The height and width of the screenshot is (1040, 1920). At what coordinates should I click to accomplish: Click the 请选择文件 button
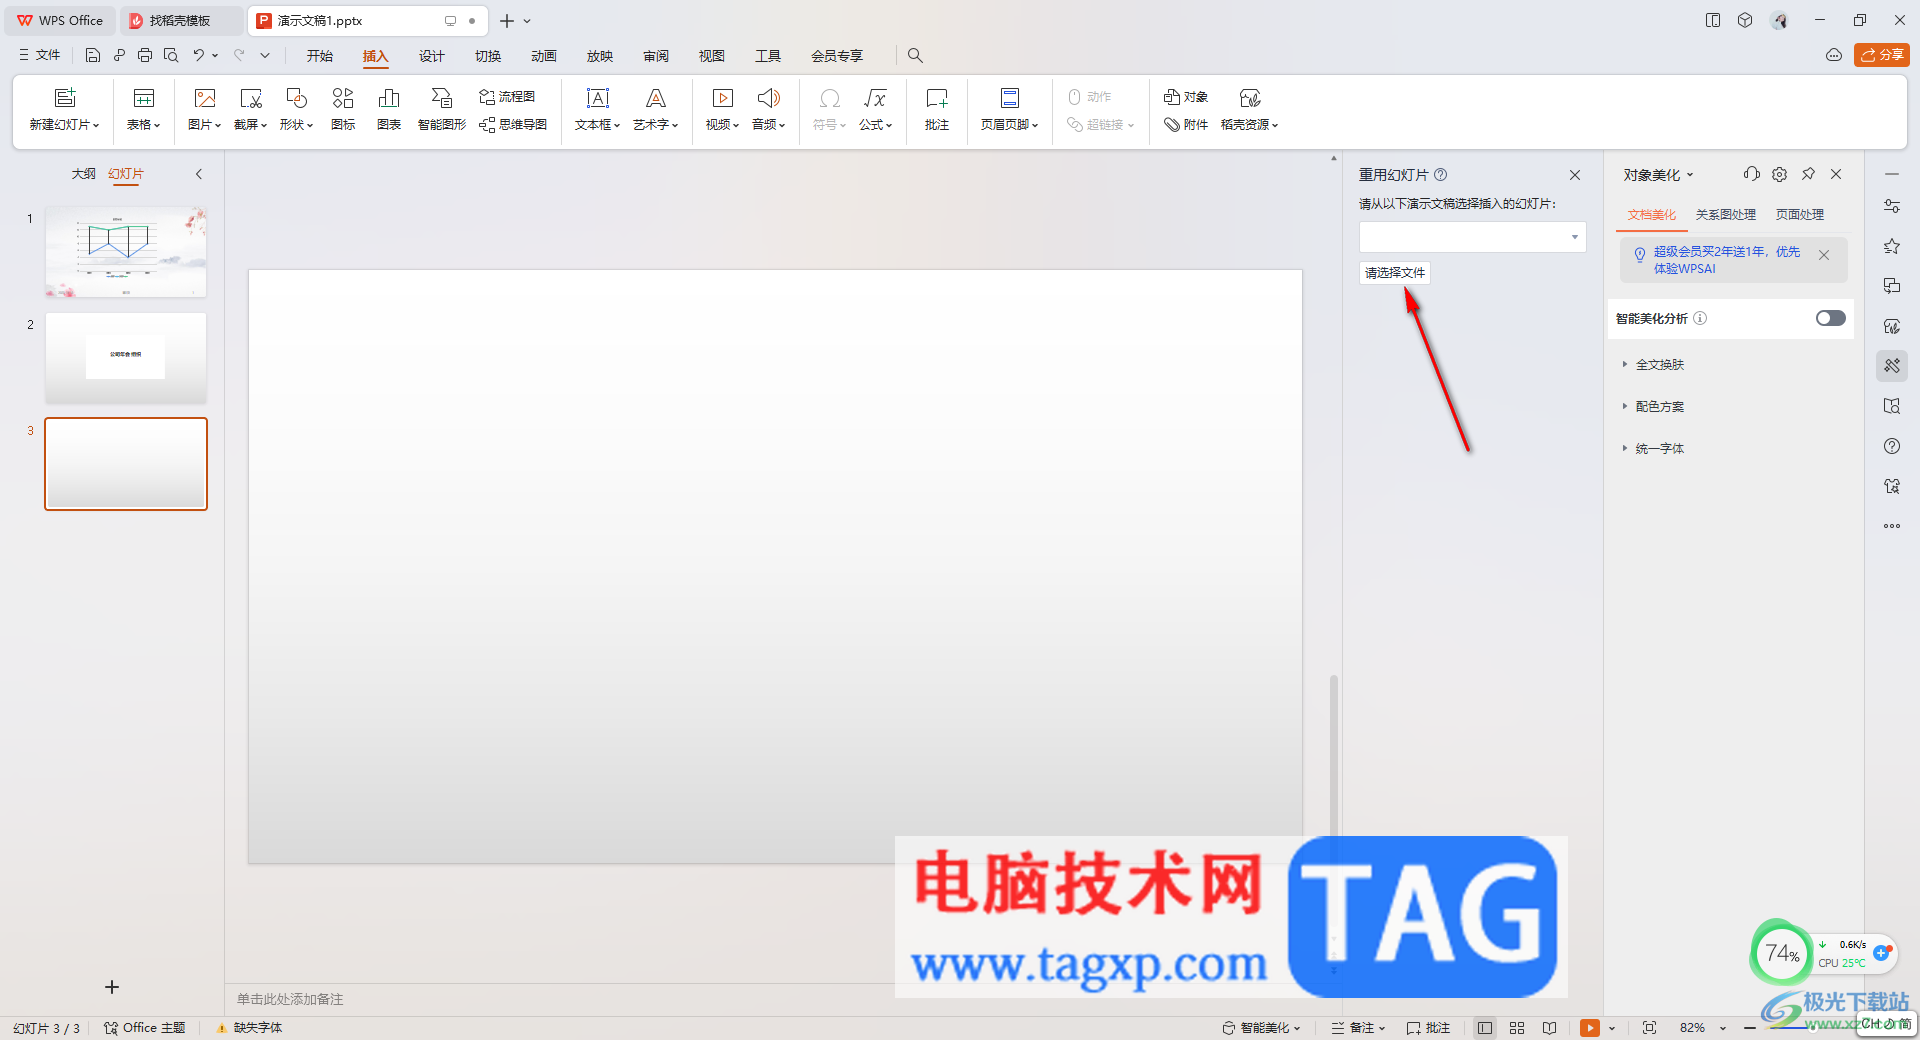click(x=1395, y=273)
